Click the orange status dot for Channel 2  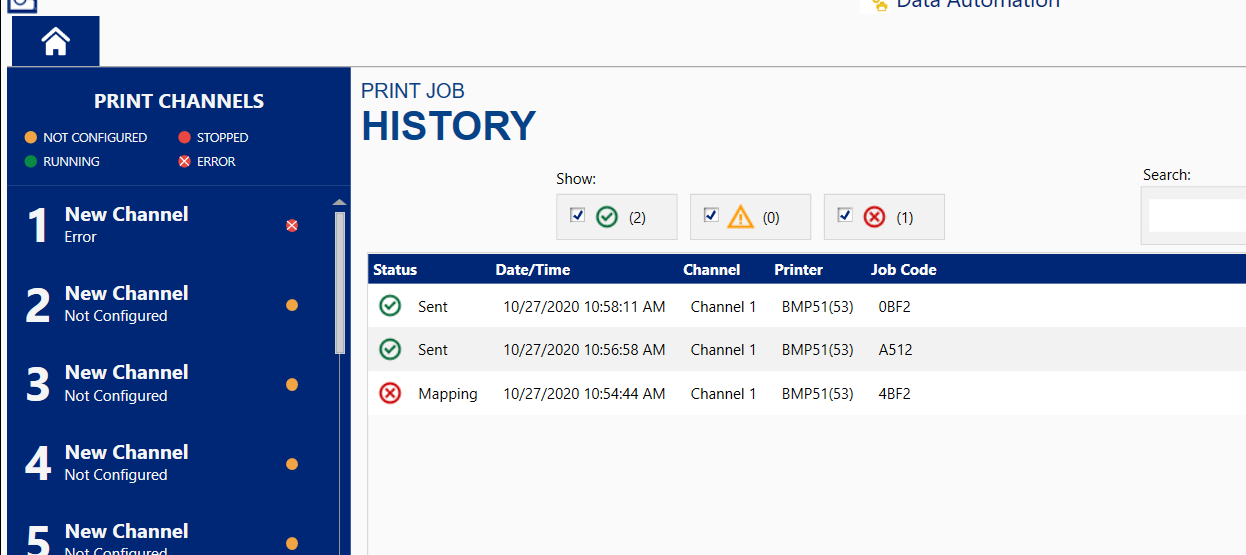click(x=292, y=305)
